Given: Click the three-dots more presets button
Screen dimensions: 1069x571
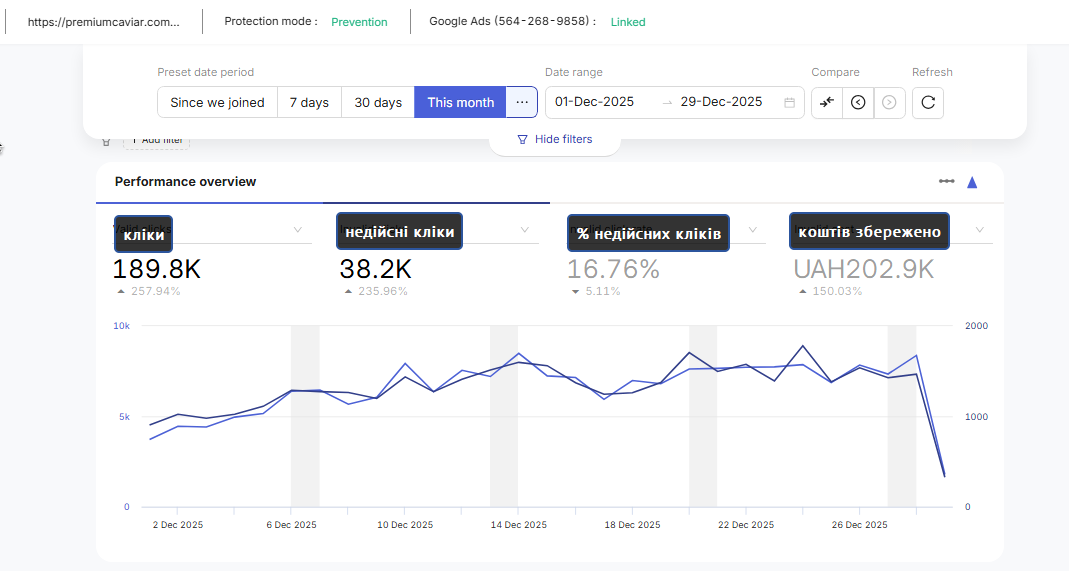Looking at the screenshot, I should (x=522, y=102).
